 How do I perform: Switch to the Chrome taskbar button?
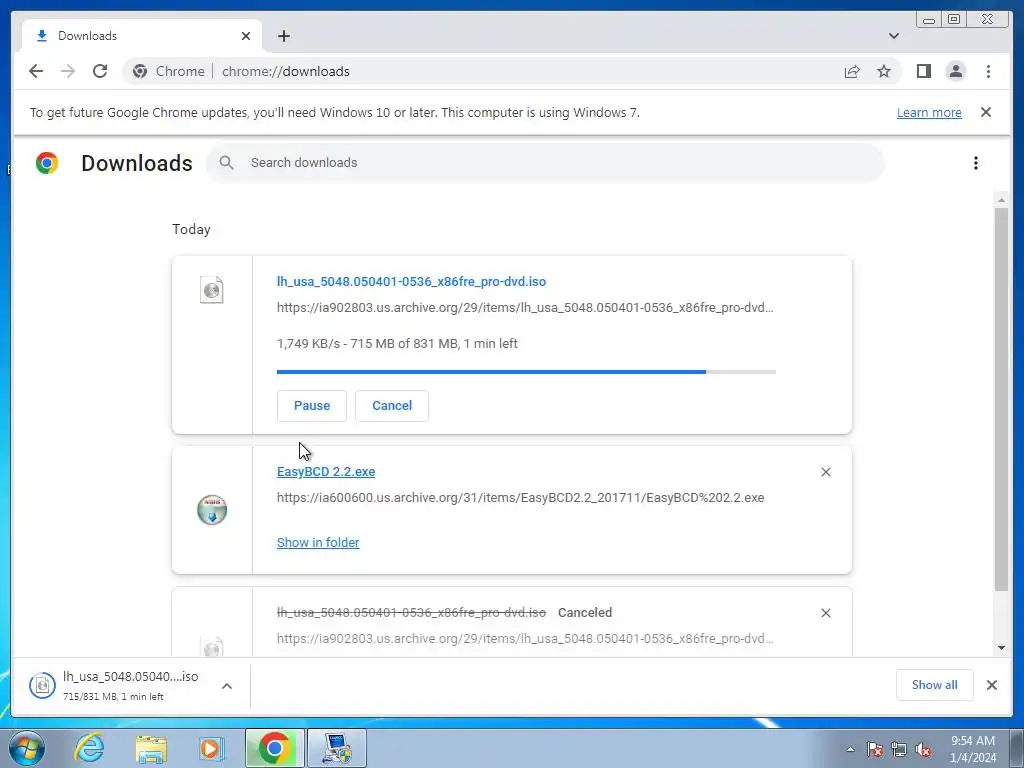(275, 748)
